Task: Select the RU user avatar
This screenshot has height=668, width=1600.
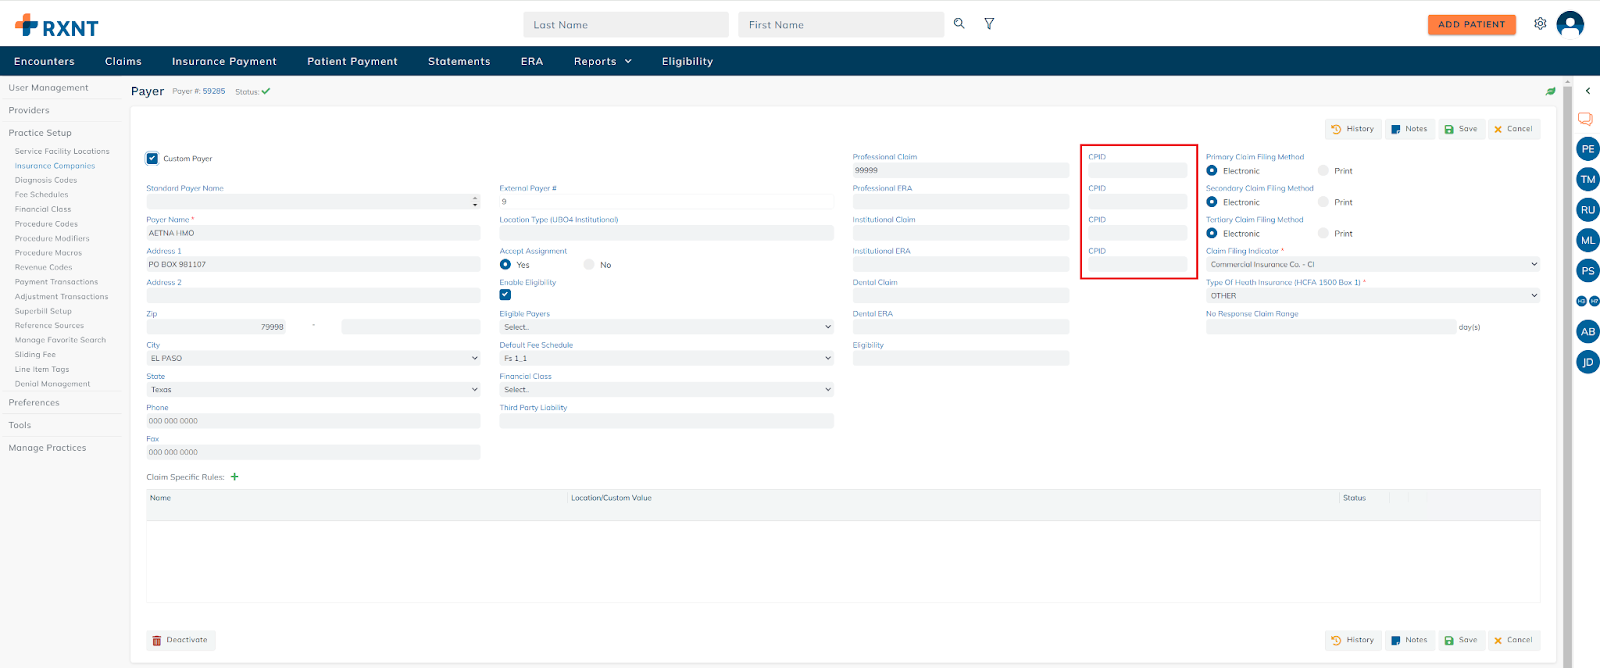Action: pos(1588,210)
